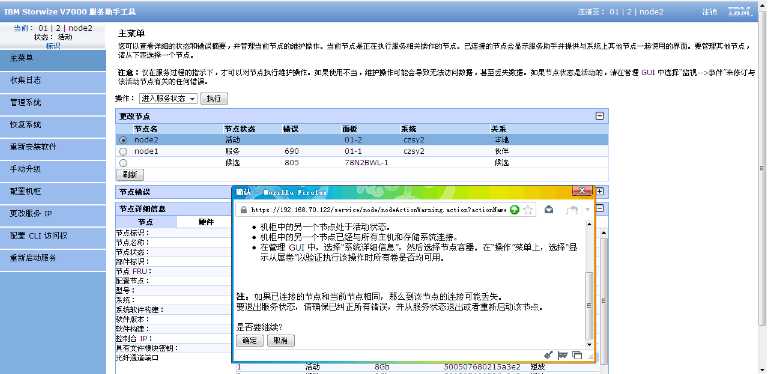Screen dimensions: 768x374
Task: Collapse the 节点详细信息 panel
Action: tap(600, 209)
